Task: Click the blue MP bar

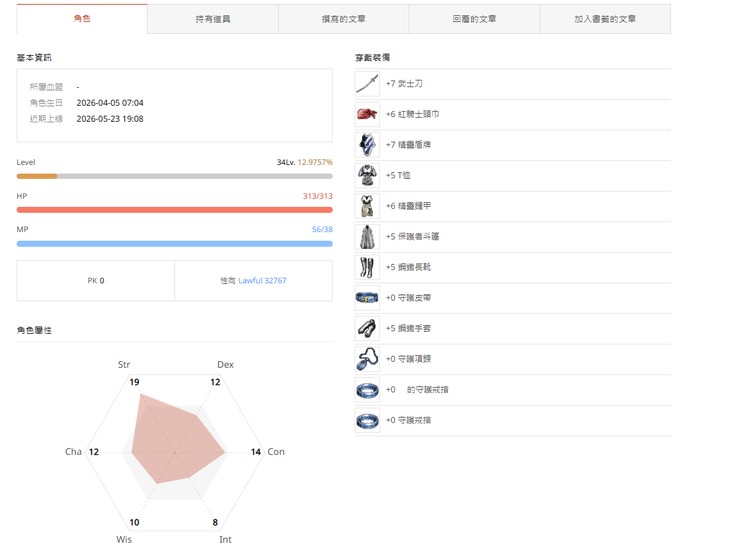Action: coord(175,244)
